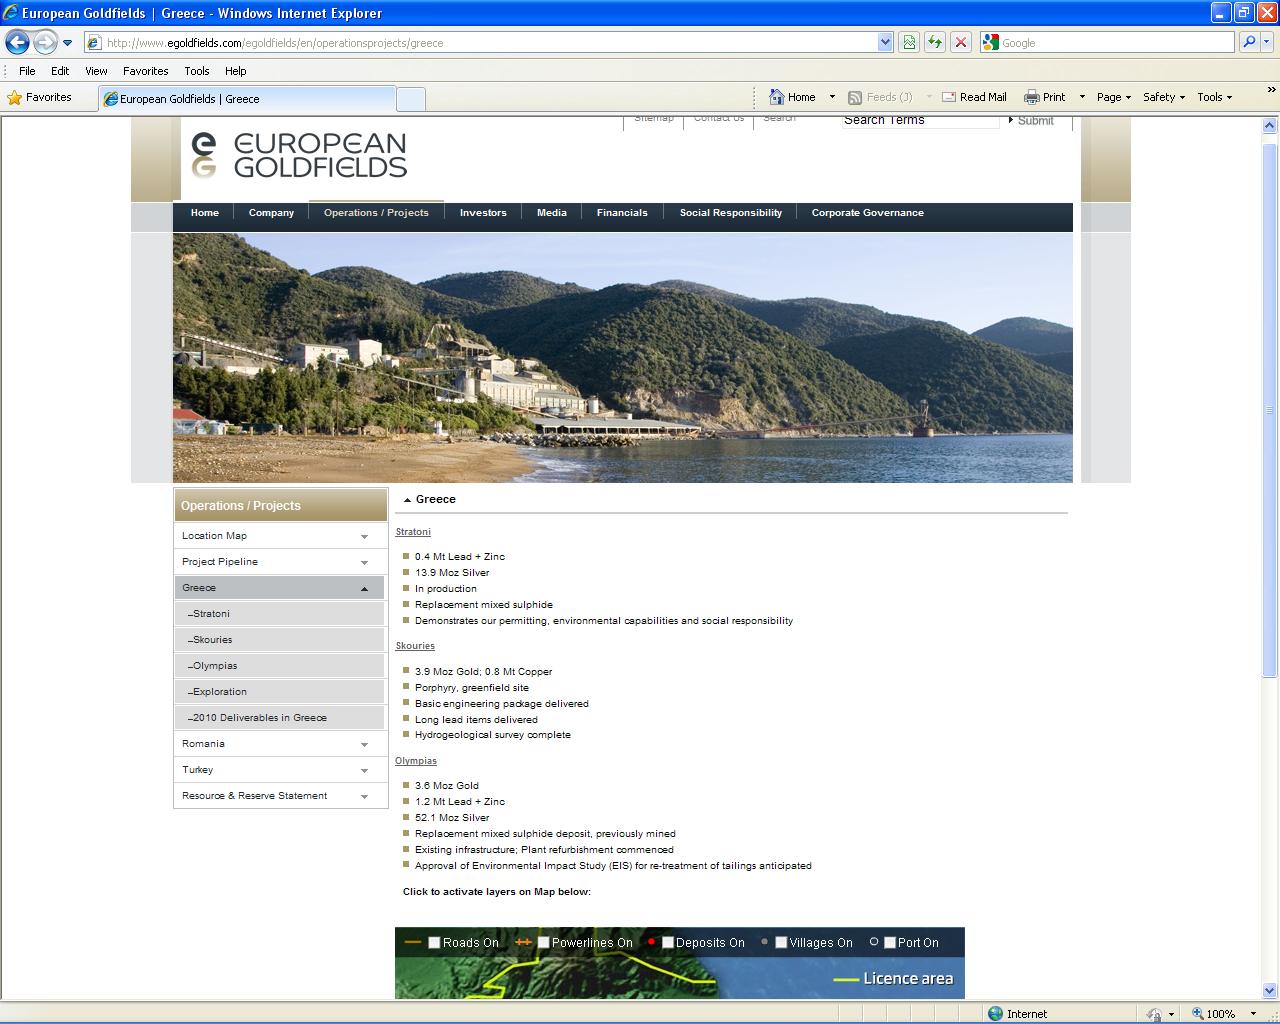Screen dimensions: 1280x1024
Task: Click the European Goldfields logo
Action: 299,155
